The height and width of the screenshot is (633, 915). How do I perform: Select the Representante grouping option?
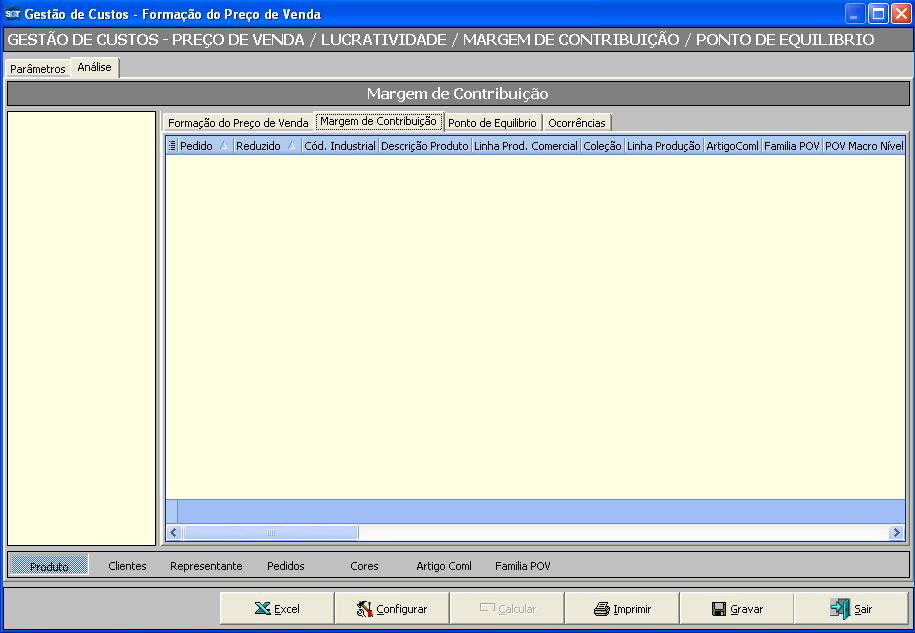[x=206, y=566]
